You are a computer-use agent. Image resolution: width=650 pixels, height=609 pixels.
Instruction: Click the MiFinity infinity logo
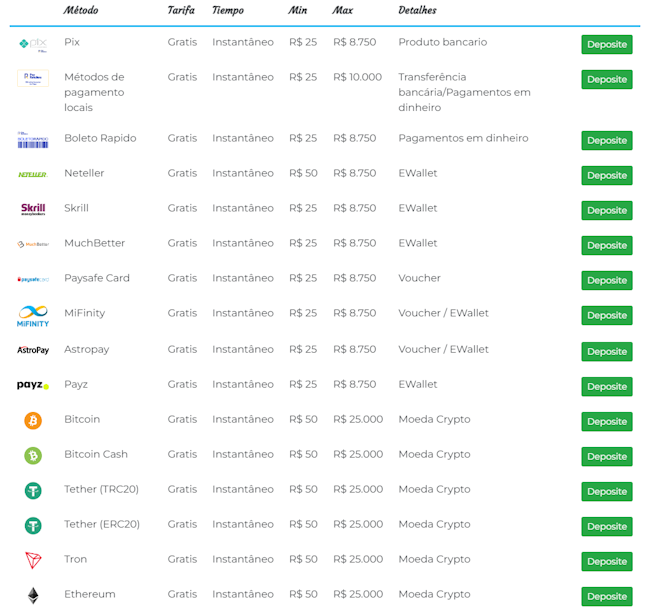pos(33,316)
